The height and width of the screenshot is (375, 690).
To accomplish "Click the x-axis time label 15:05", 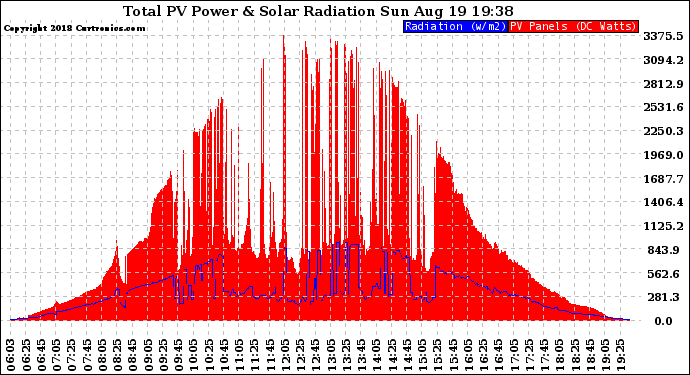I will (x=422, y=355).
